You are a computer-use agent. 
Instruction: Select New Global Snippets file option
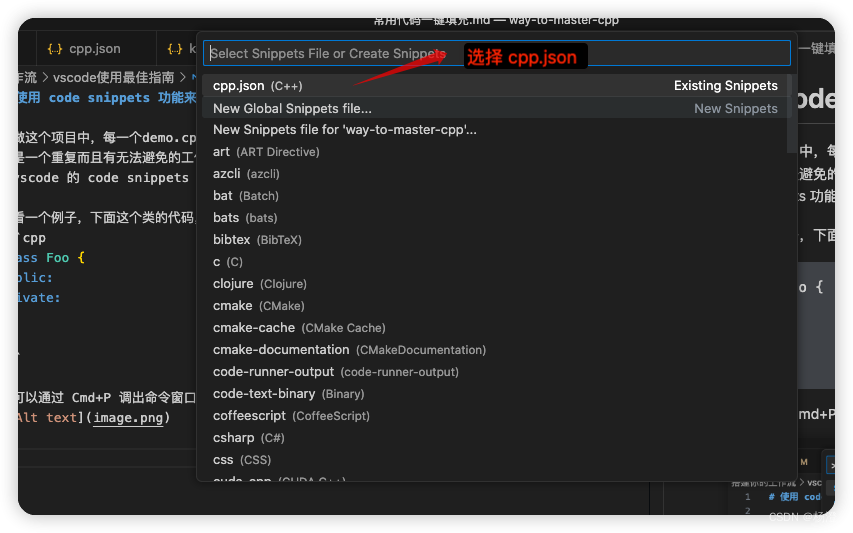(x=494, y=108)
